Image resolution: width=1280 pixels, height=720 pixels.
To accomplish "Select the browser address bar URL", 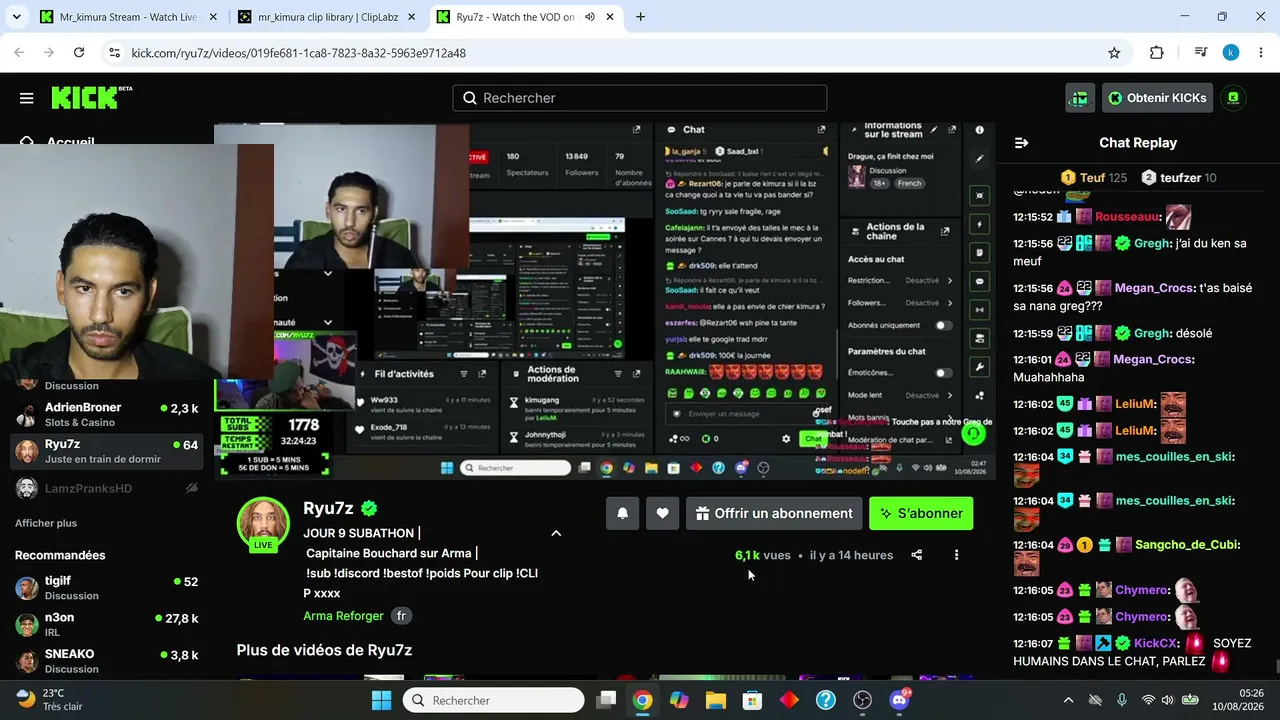I will tap(298, 53).
